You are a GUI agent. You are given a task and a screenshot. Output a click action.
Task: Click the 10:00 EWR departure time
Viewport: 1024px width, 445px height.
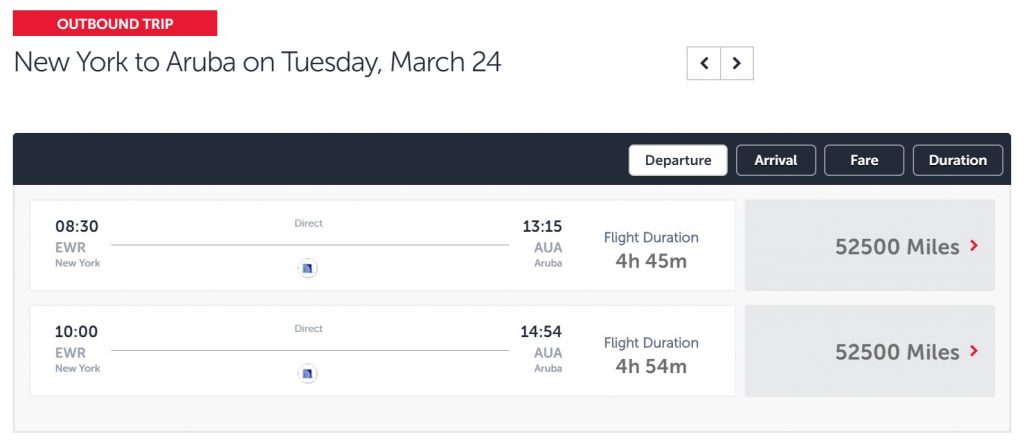pyautogui.click(x=77, y=332)
